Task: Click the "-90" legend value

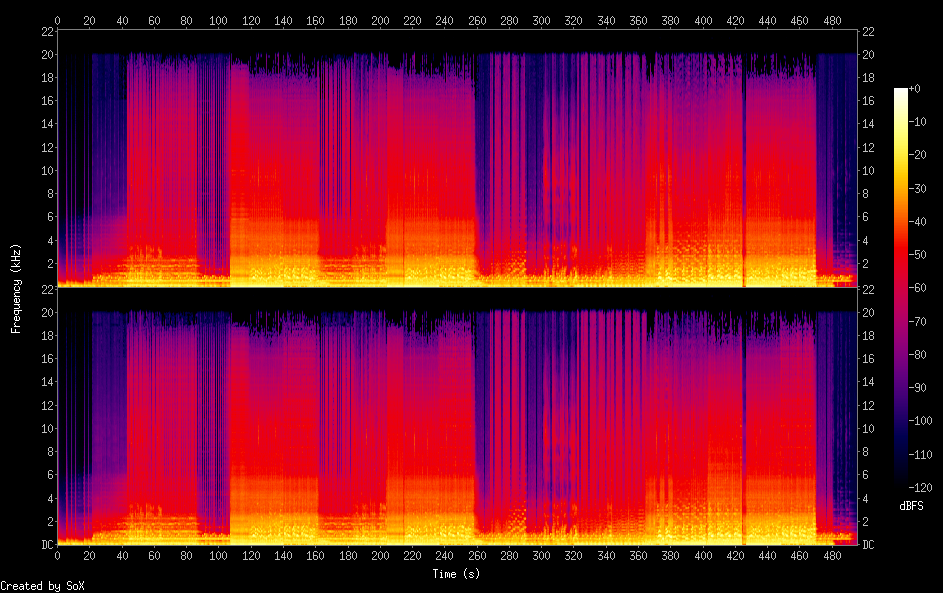Action: (x=918, y=387)
